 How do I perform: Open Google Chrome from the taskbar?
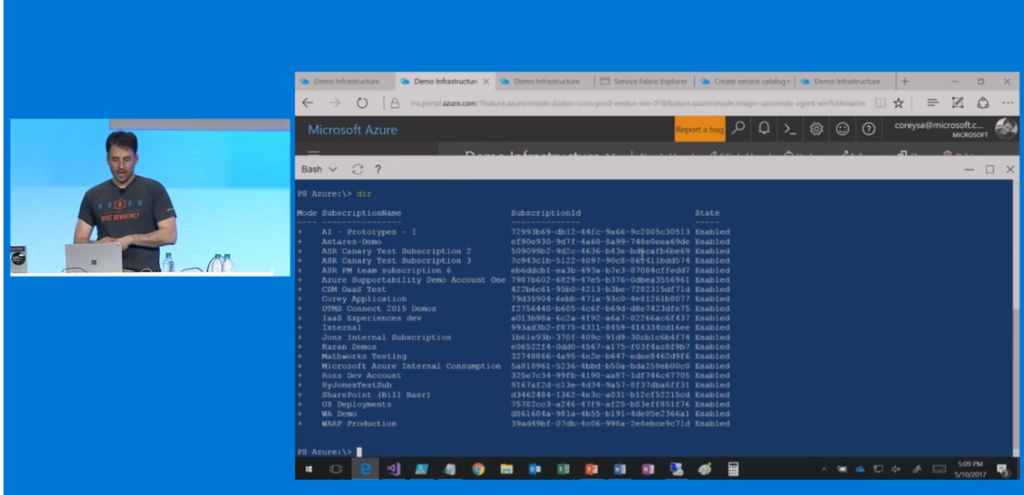click(x=478, y=469)
